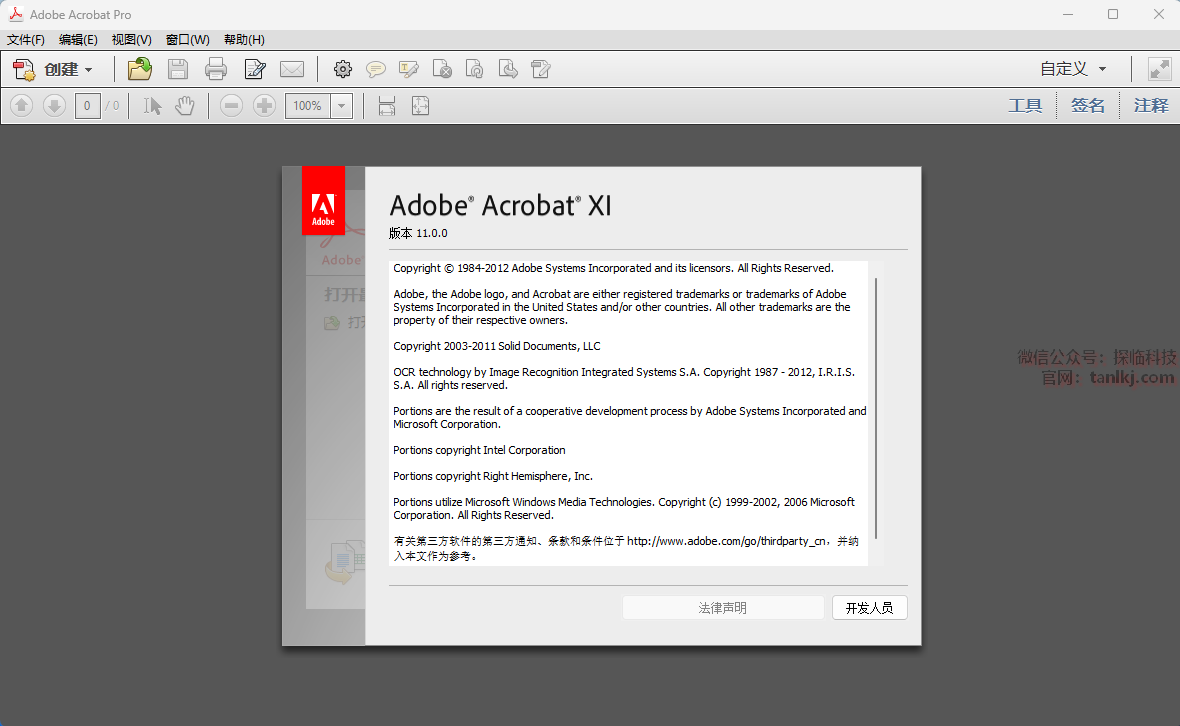
Task: Open the 注释 (Comment) panel
Action: [1151, 105]
